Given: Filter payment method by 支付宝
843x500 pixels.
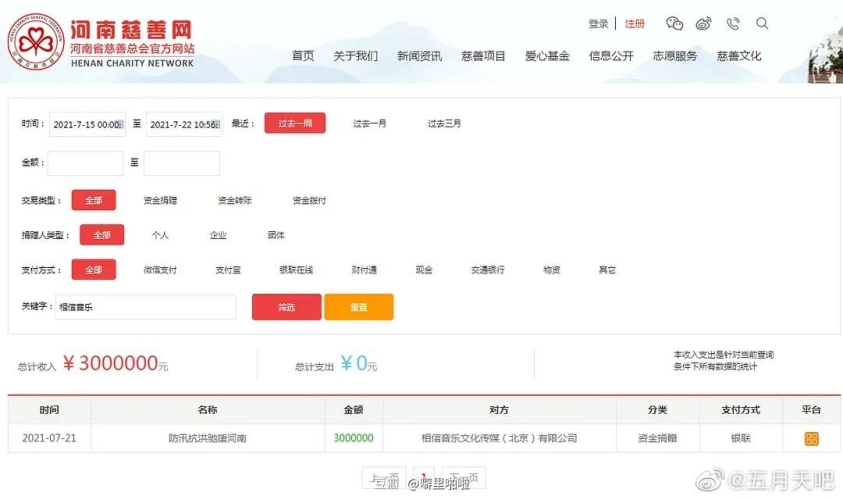Looking at the screenshot, I should 228,270.
